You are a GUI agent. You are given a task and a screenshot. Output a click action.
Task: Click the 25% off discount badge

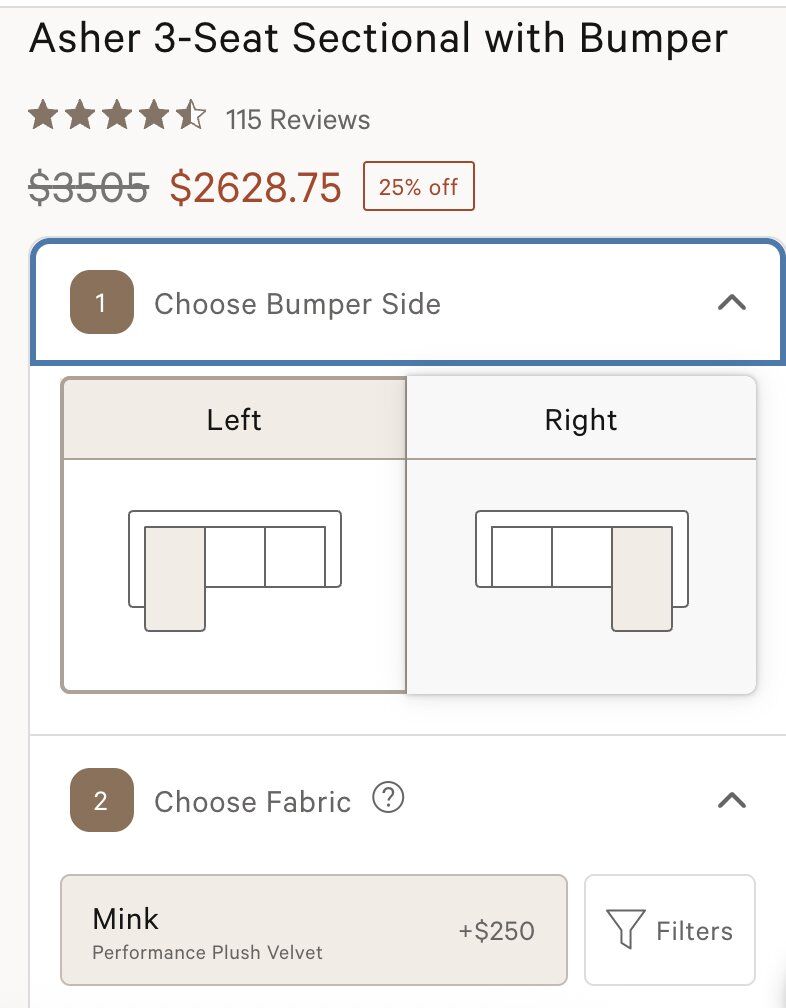(418, 186)
